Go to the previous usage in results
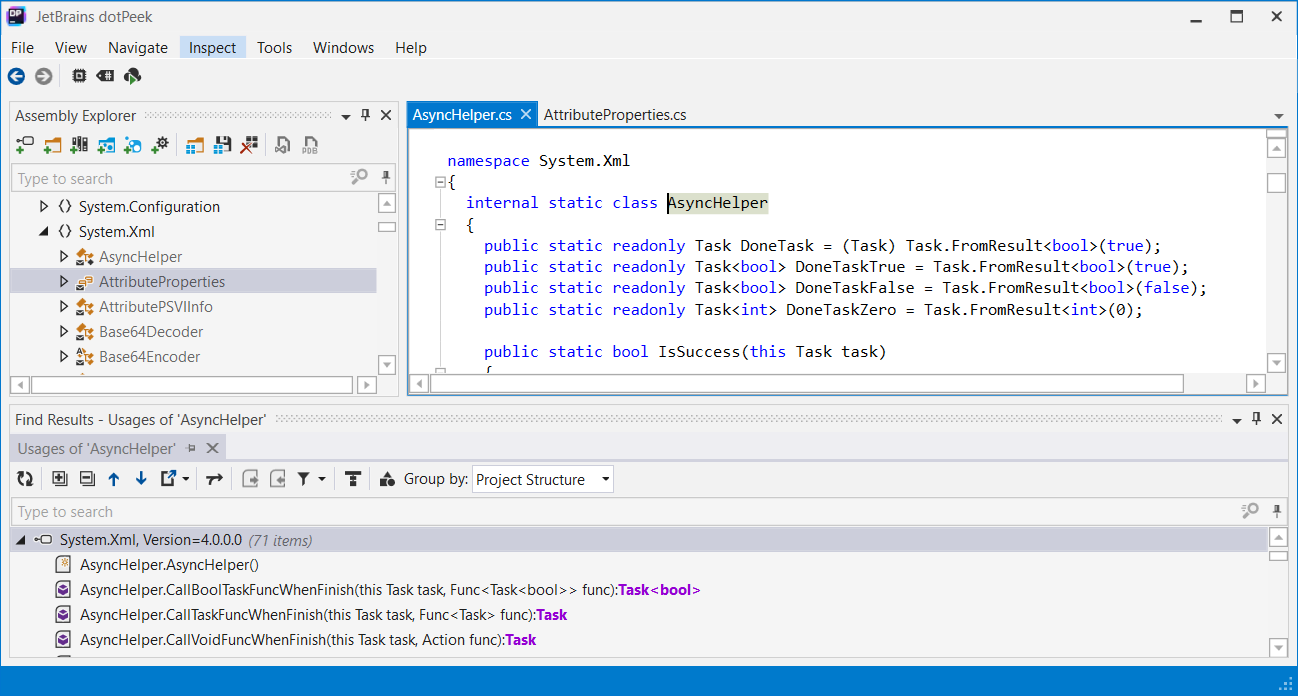The height and width of the screenshot is (696, 1298). 113,478
